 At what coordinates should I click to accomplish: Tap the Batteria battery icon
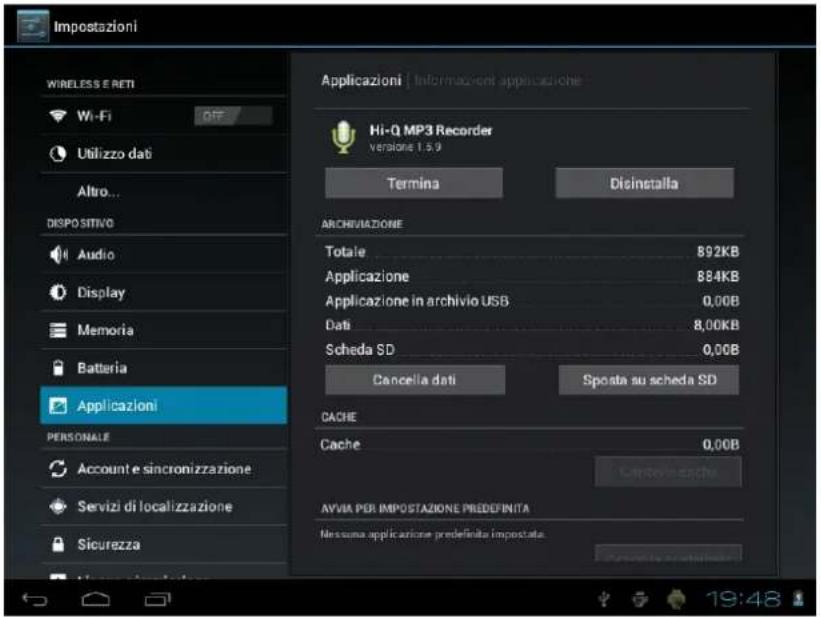(x=58, y=368)
